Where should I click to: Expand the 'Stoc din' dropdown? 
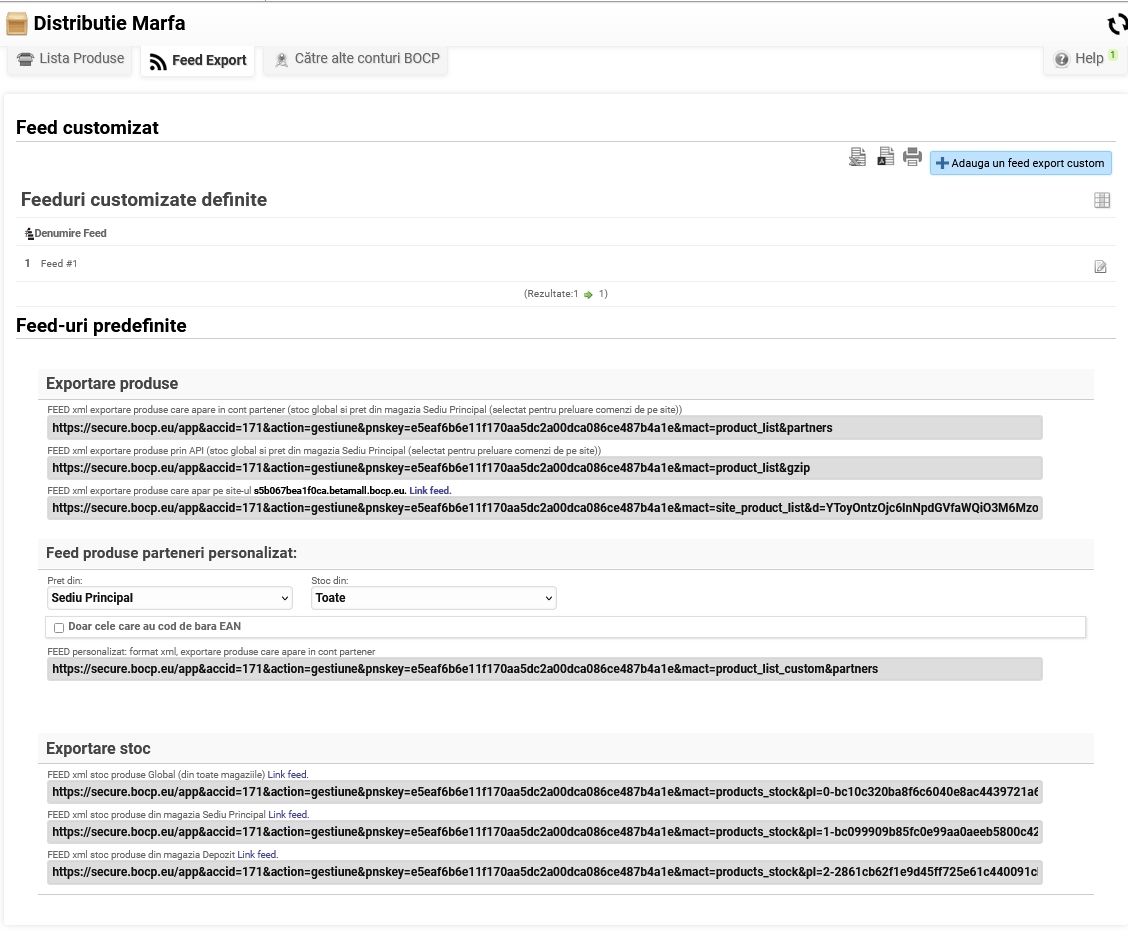click(x=434, y=598)
